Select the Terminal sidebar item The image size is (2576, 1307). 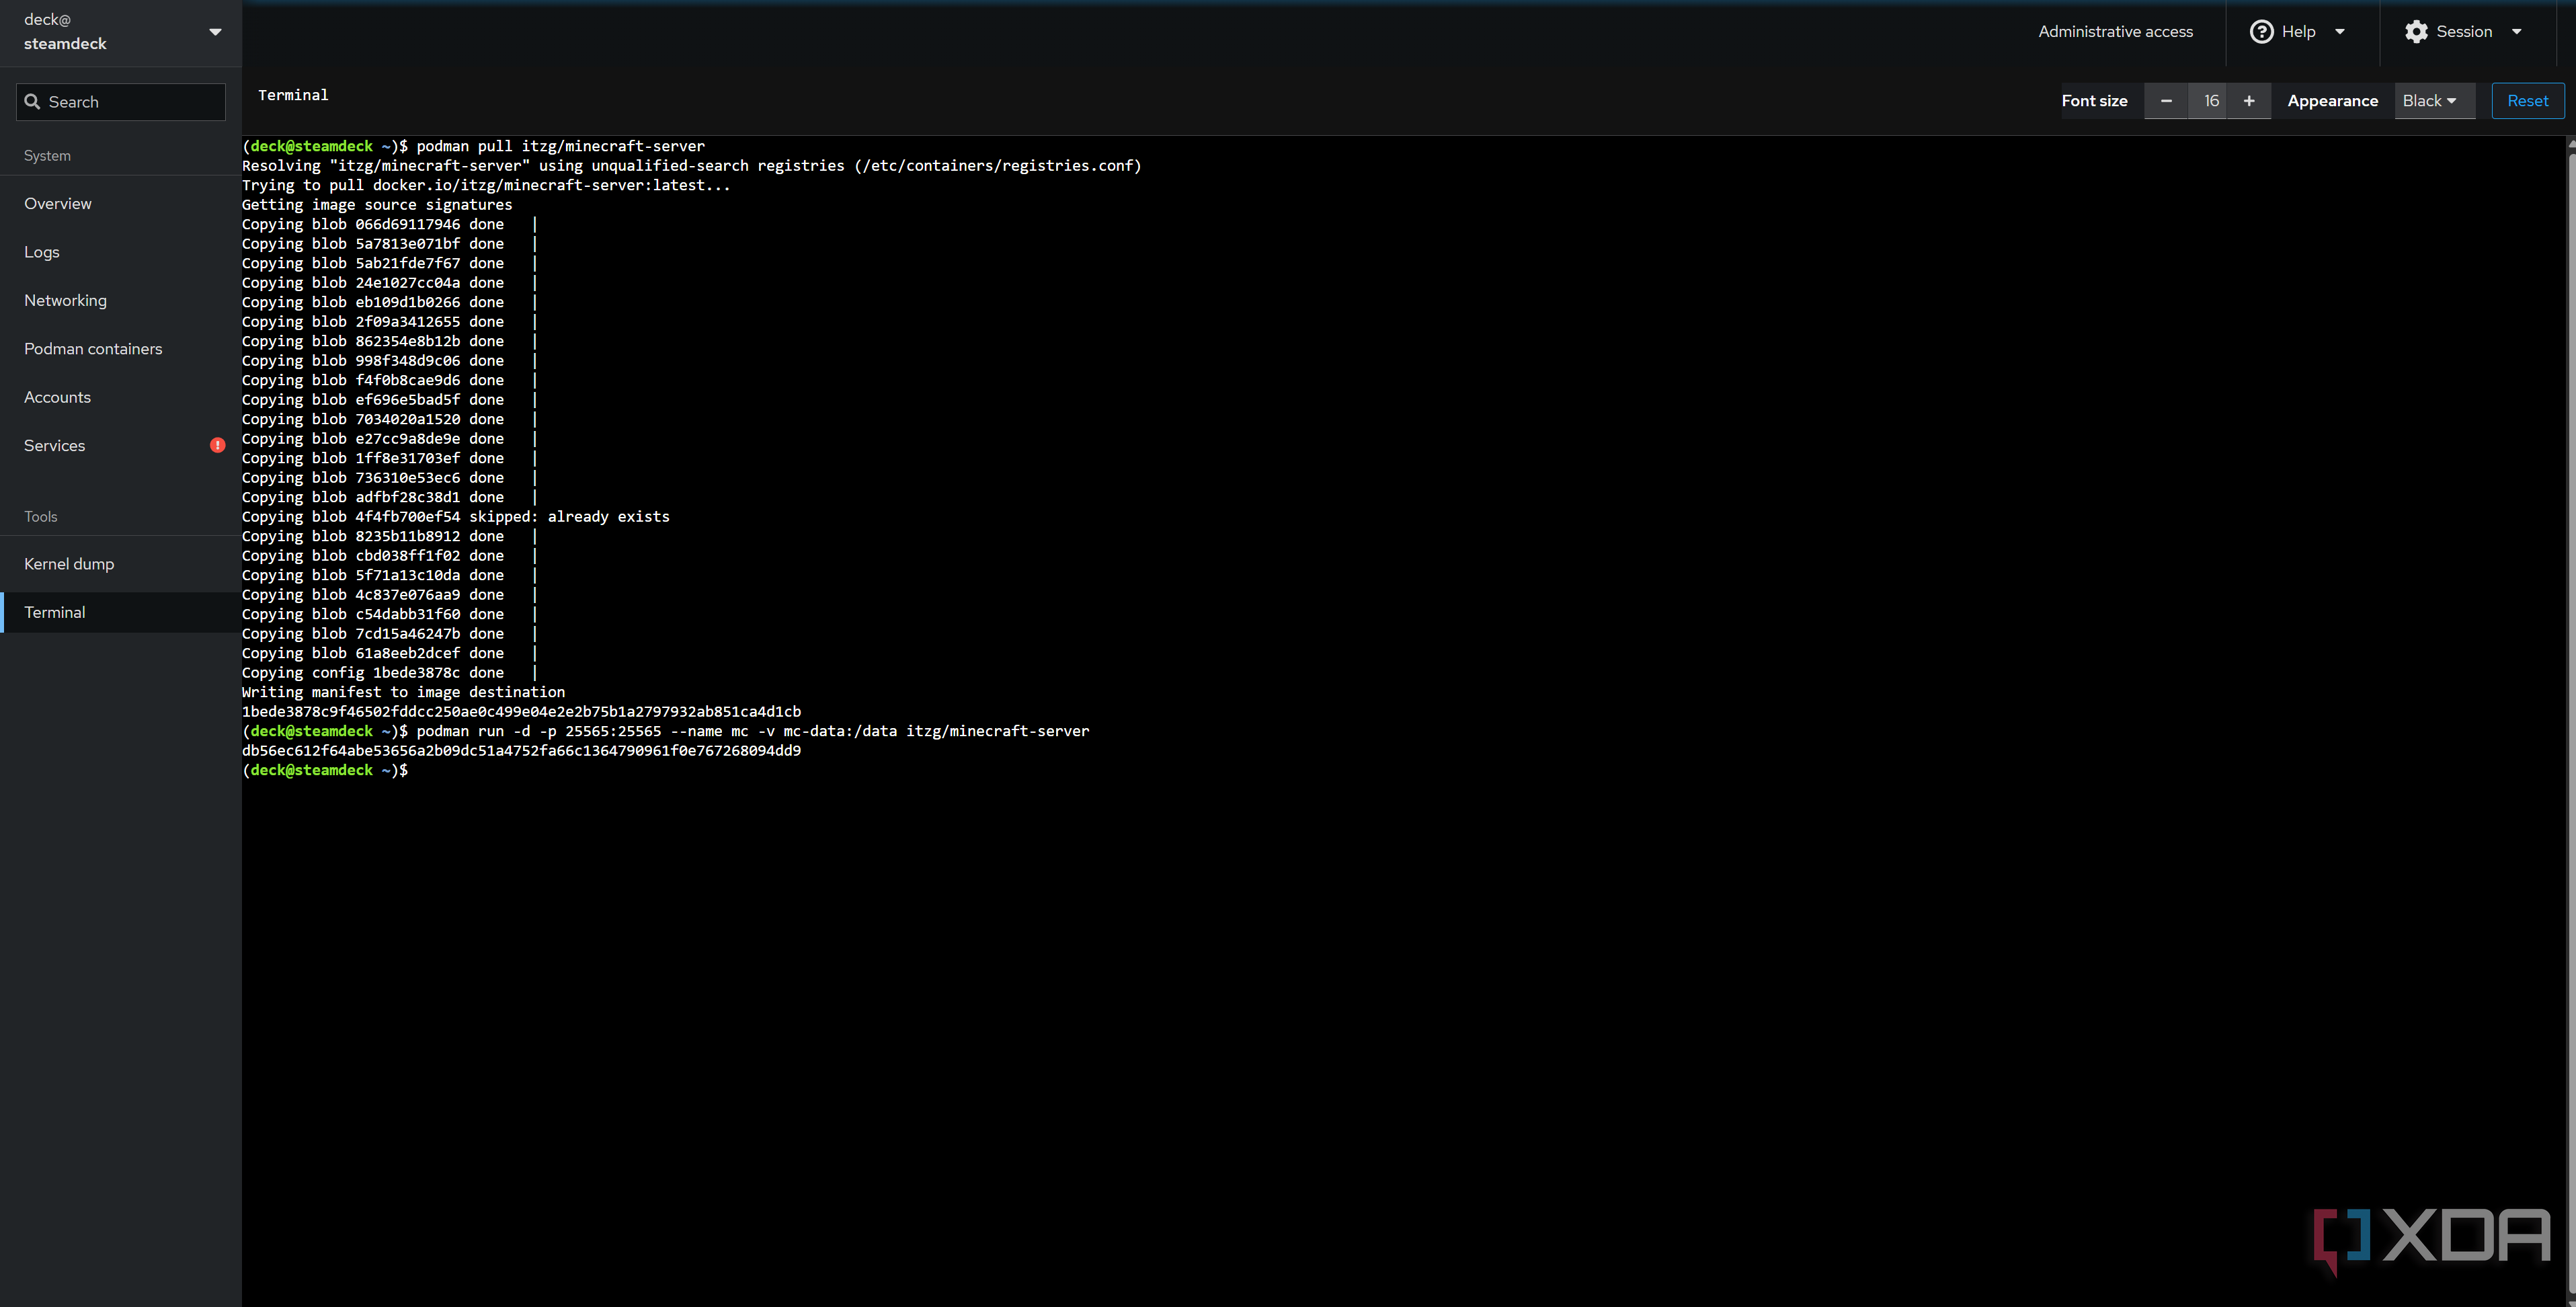(121, 612)
